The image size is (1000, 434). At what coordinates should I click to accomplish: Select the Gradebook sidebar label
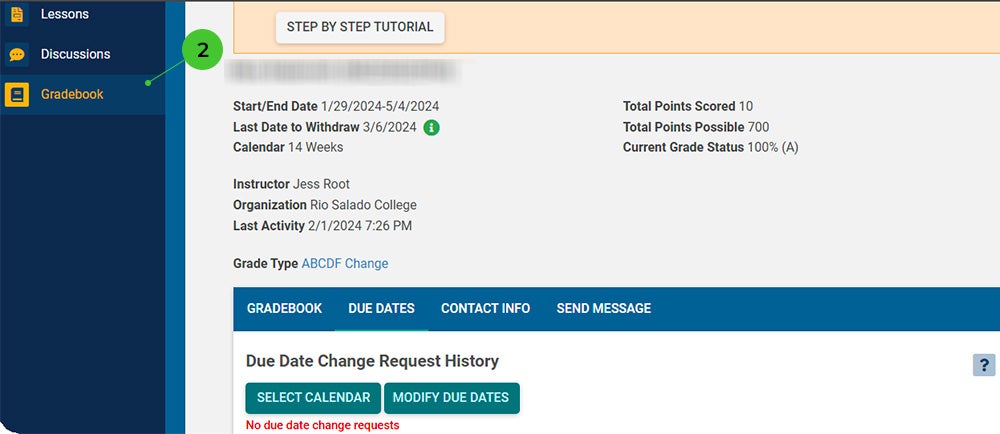[72, 94]
